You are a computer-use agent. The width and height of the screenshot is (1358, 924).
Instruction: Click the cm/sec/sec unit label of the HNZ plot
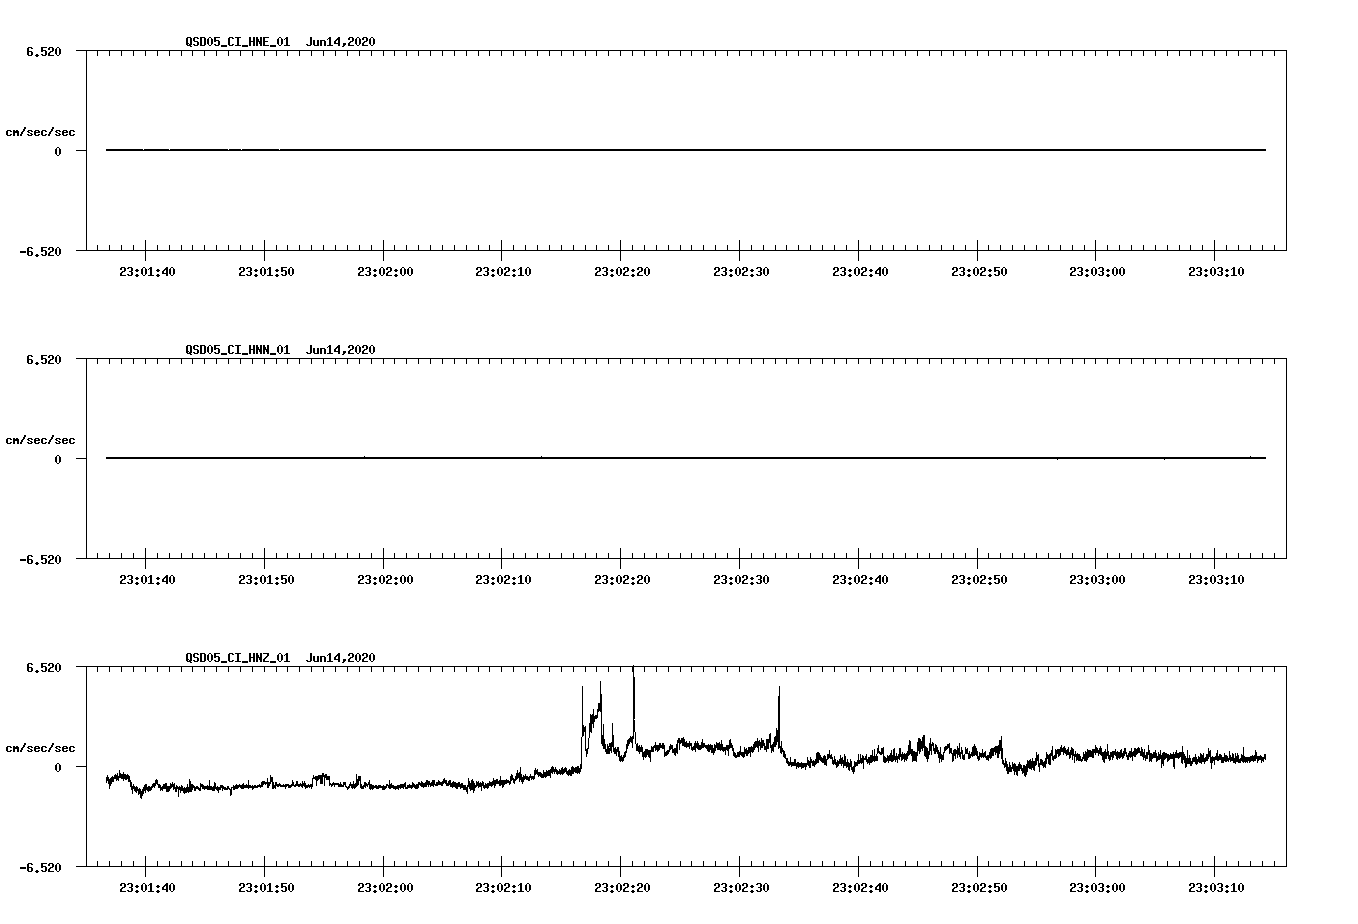(x=40, y=749)
